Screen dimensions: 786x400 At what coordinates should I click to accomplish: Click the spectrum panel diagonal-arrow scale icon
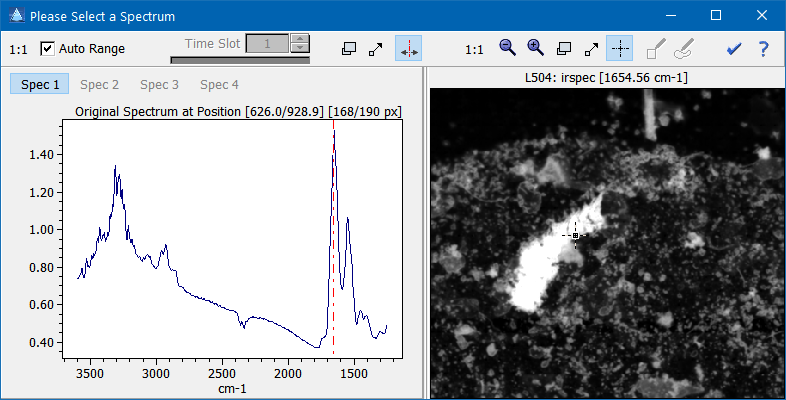tap(375, 49)
